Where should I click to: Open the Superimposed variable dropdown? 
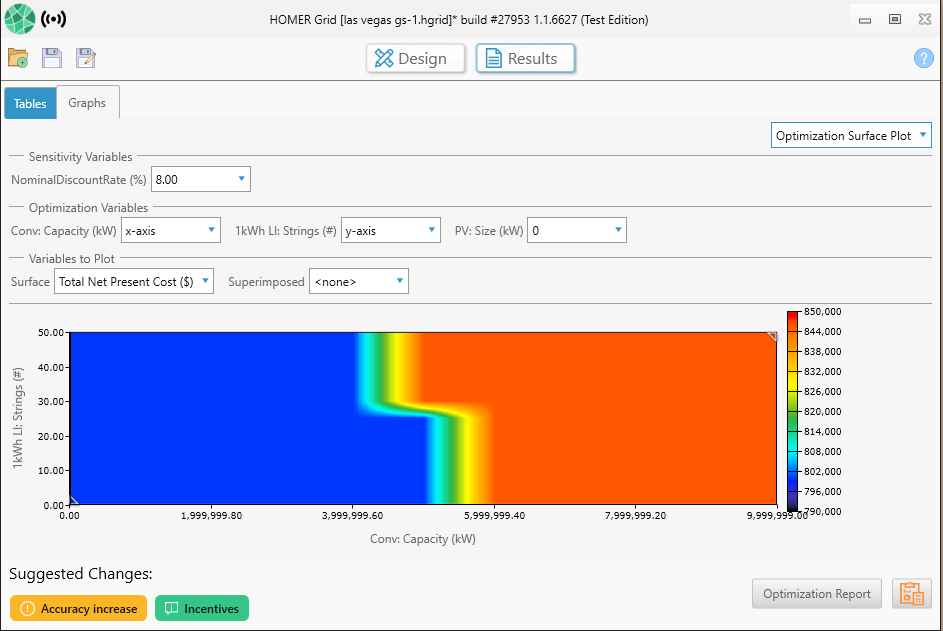(x=358, y=281)
